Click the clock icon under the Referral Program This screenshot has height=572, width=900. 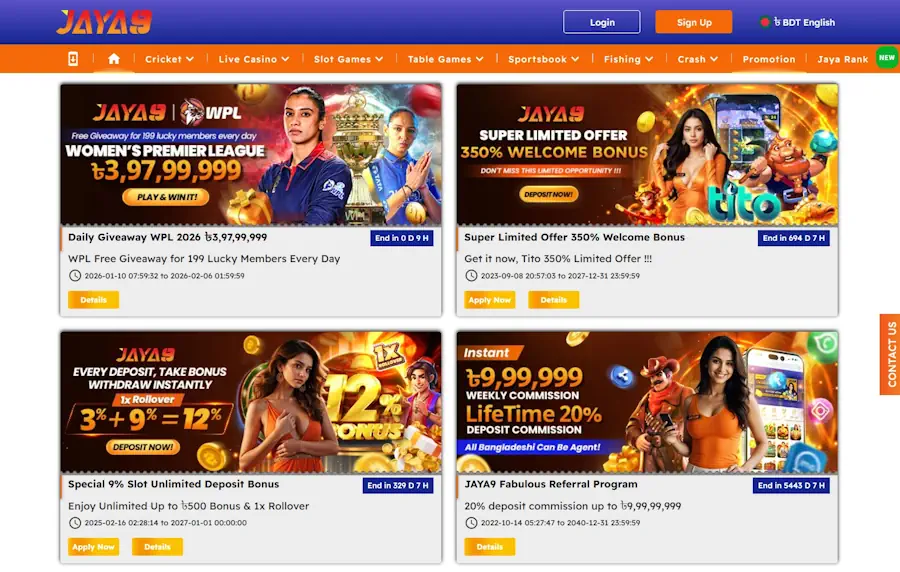point(471,523)
